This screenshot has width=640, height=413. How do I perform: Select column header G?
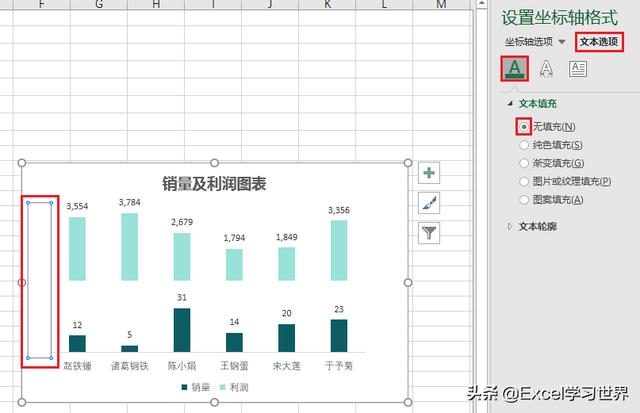[99, 4]
